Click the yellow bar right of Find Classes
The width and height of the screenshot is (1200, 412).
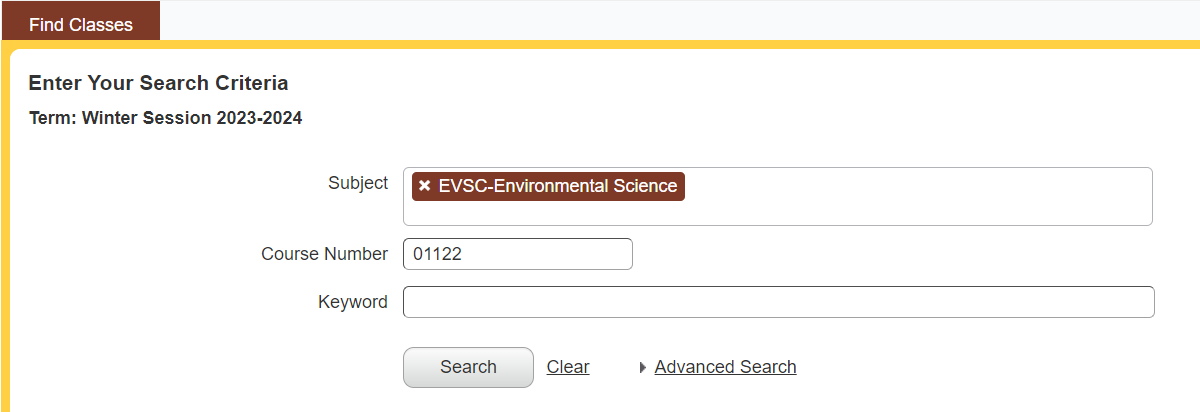click(x=680, y=44)
